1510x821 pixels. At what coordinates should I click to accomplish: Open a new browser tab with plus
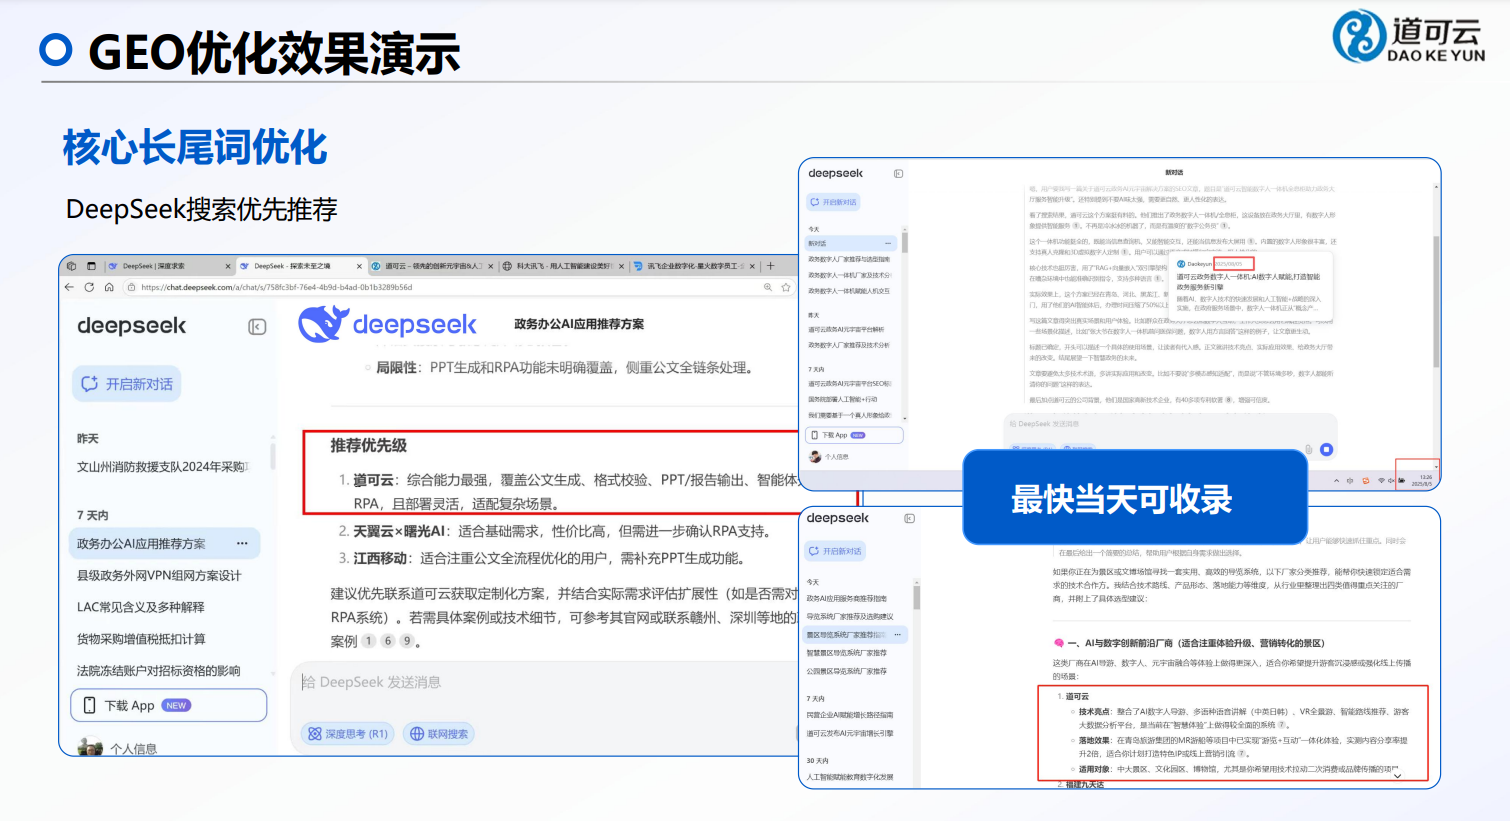(770, 266)
